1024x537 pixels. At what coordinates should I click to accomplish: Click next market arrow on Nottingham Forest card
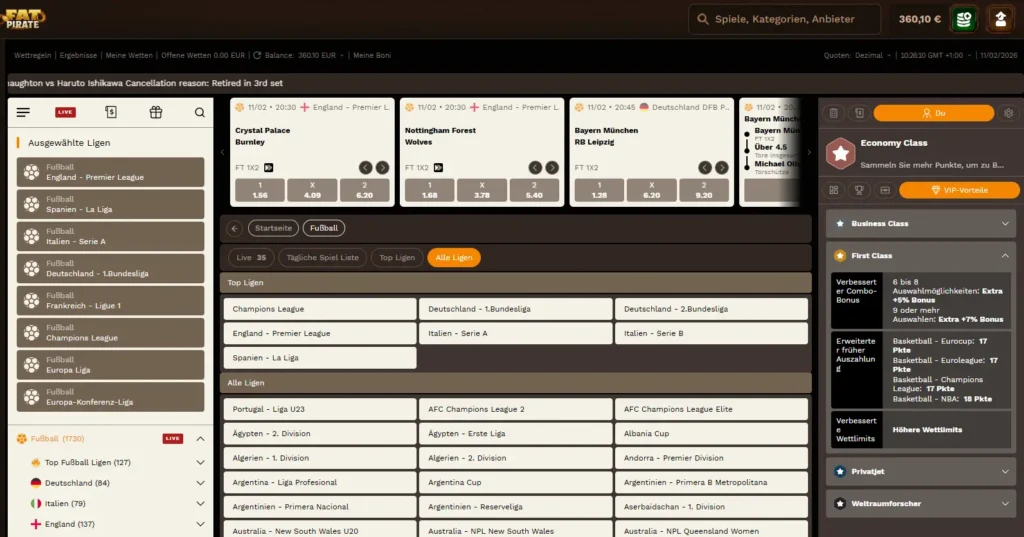coord(552,168)
